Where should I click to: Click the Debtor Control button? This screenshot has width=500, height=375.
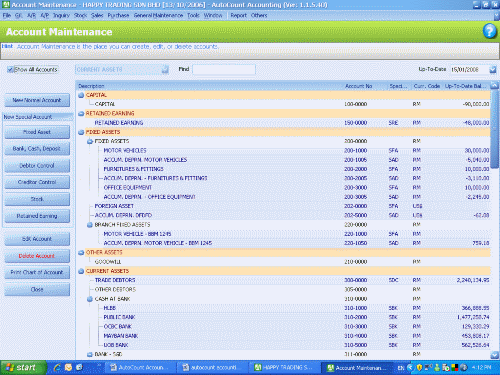coord(37,165)
